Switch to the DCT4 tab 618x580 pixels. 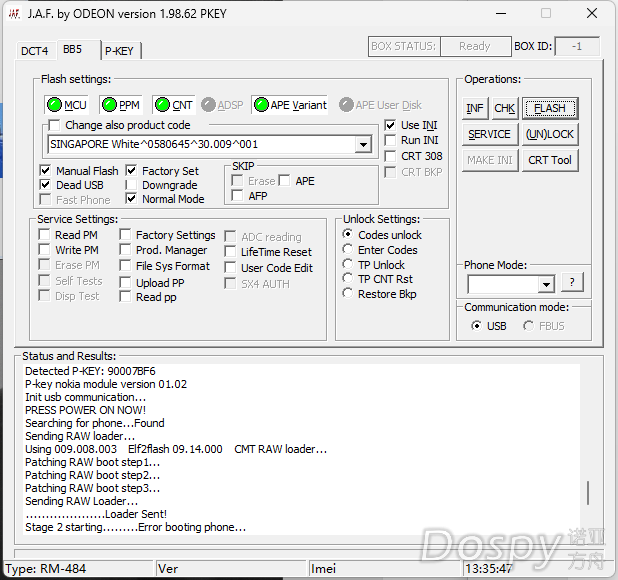pos(35,51)
